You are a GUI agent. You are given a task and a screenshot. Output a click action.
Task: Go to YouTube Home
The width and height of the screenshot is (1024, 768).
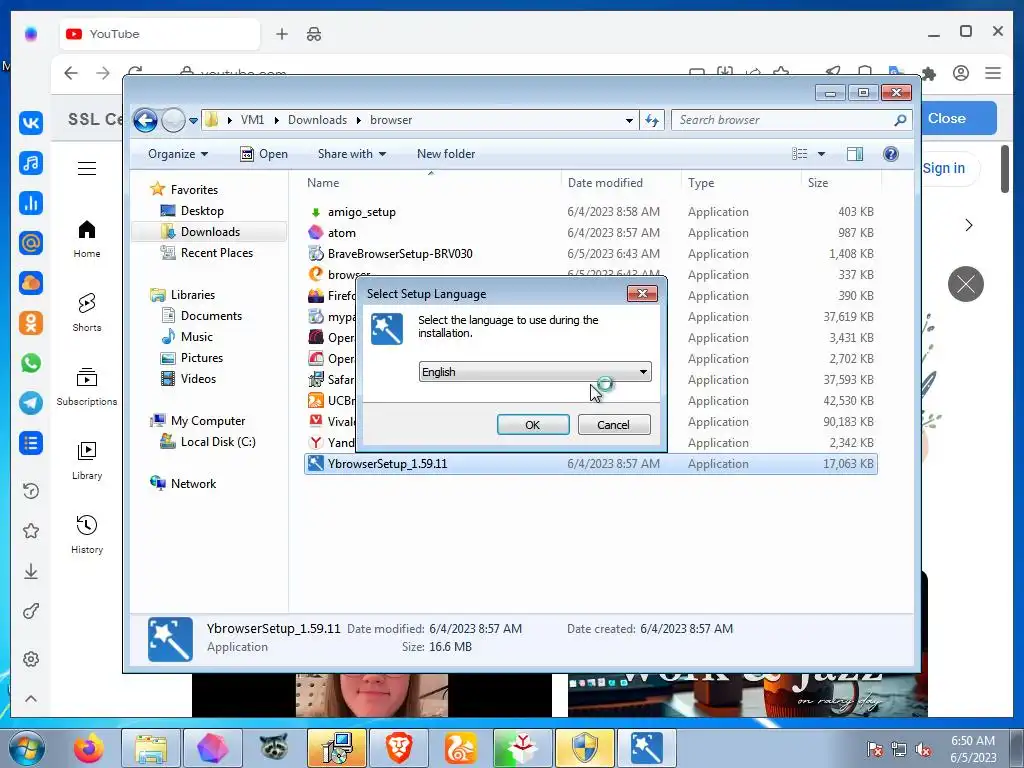87,239
